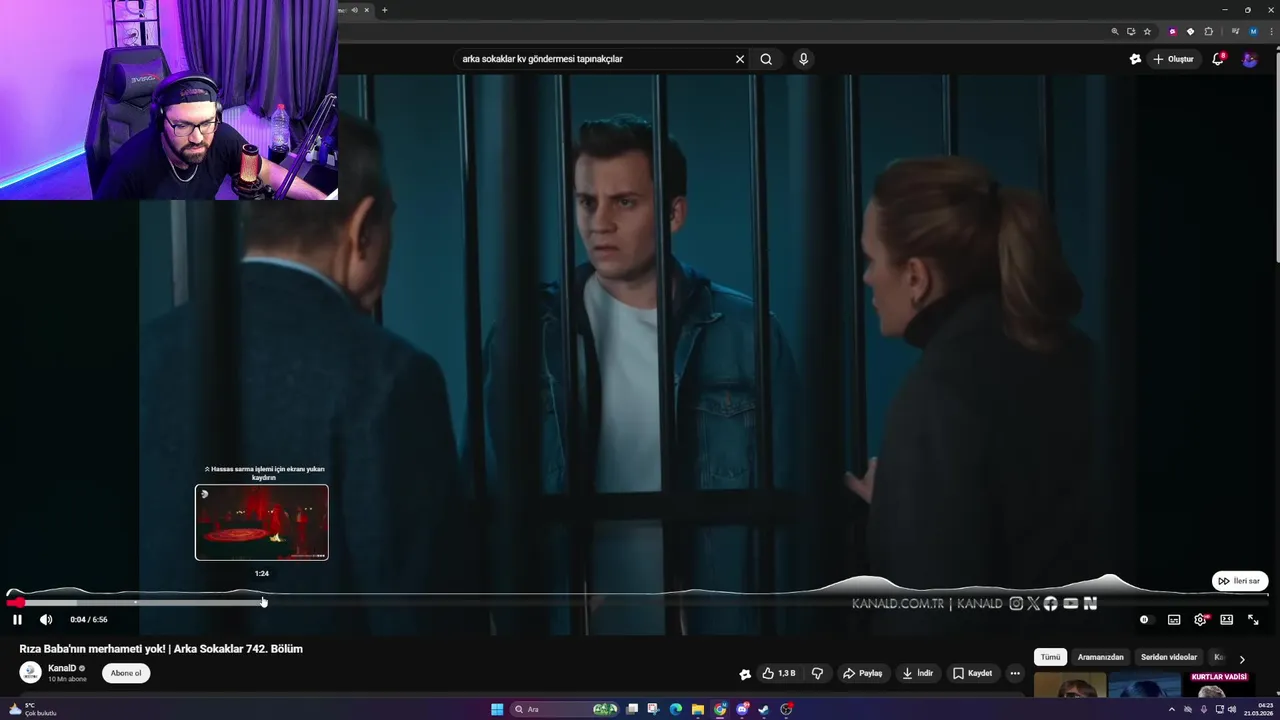This screenshot has height=720, width=1280.
Task: Open the weather widget on the taskbar
Action: tap(32, 709)
